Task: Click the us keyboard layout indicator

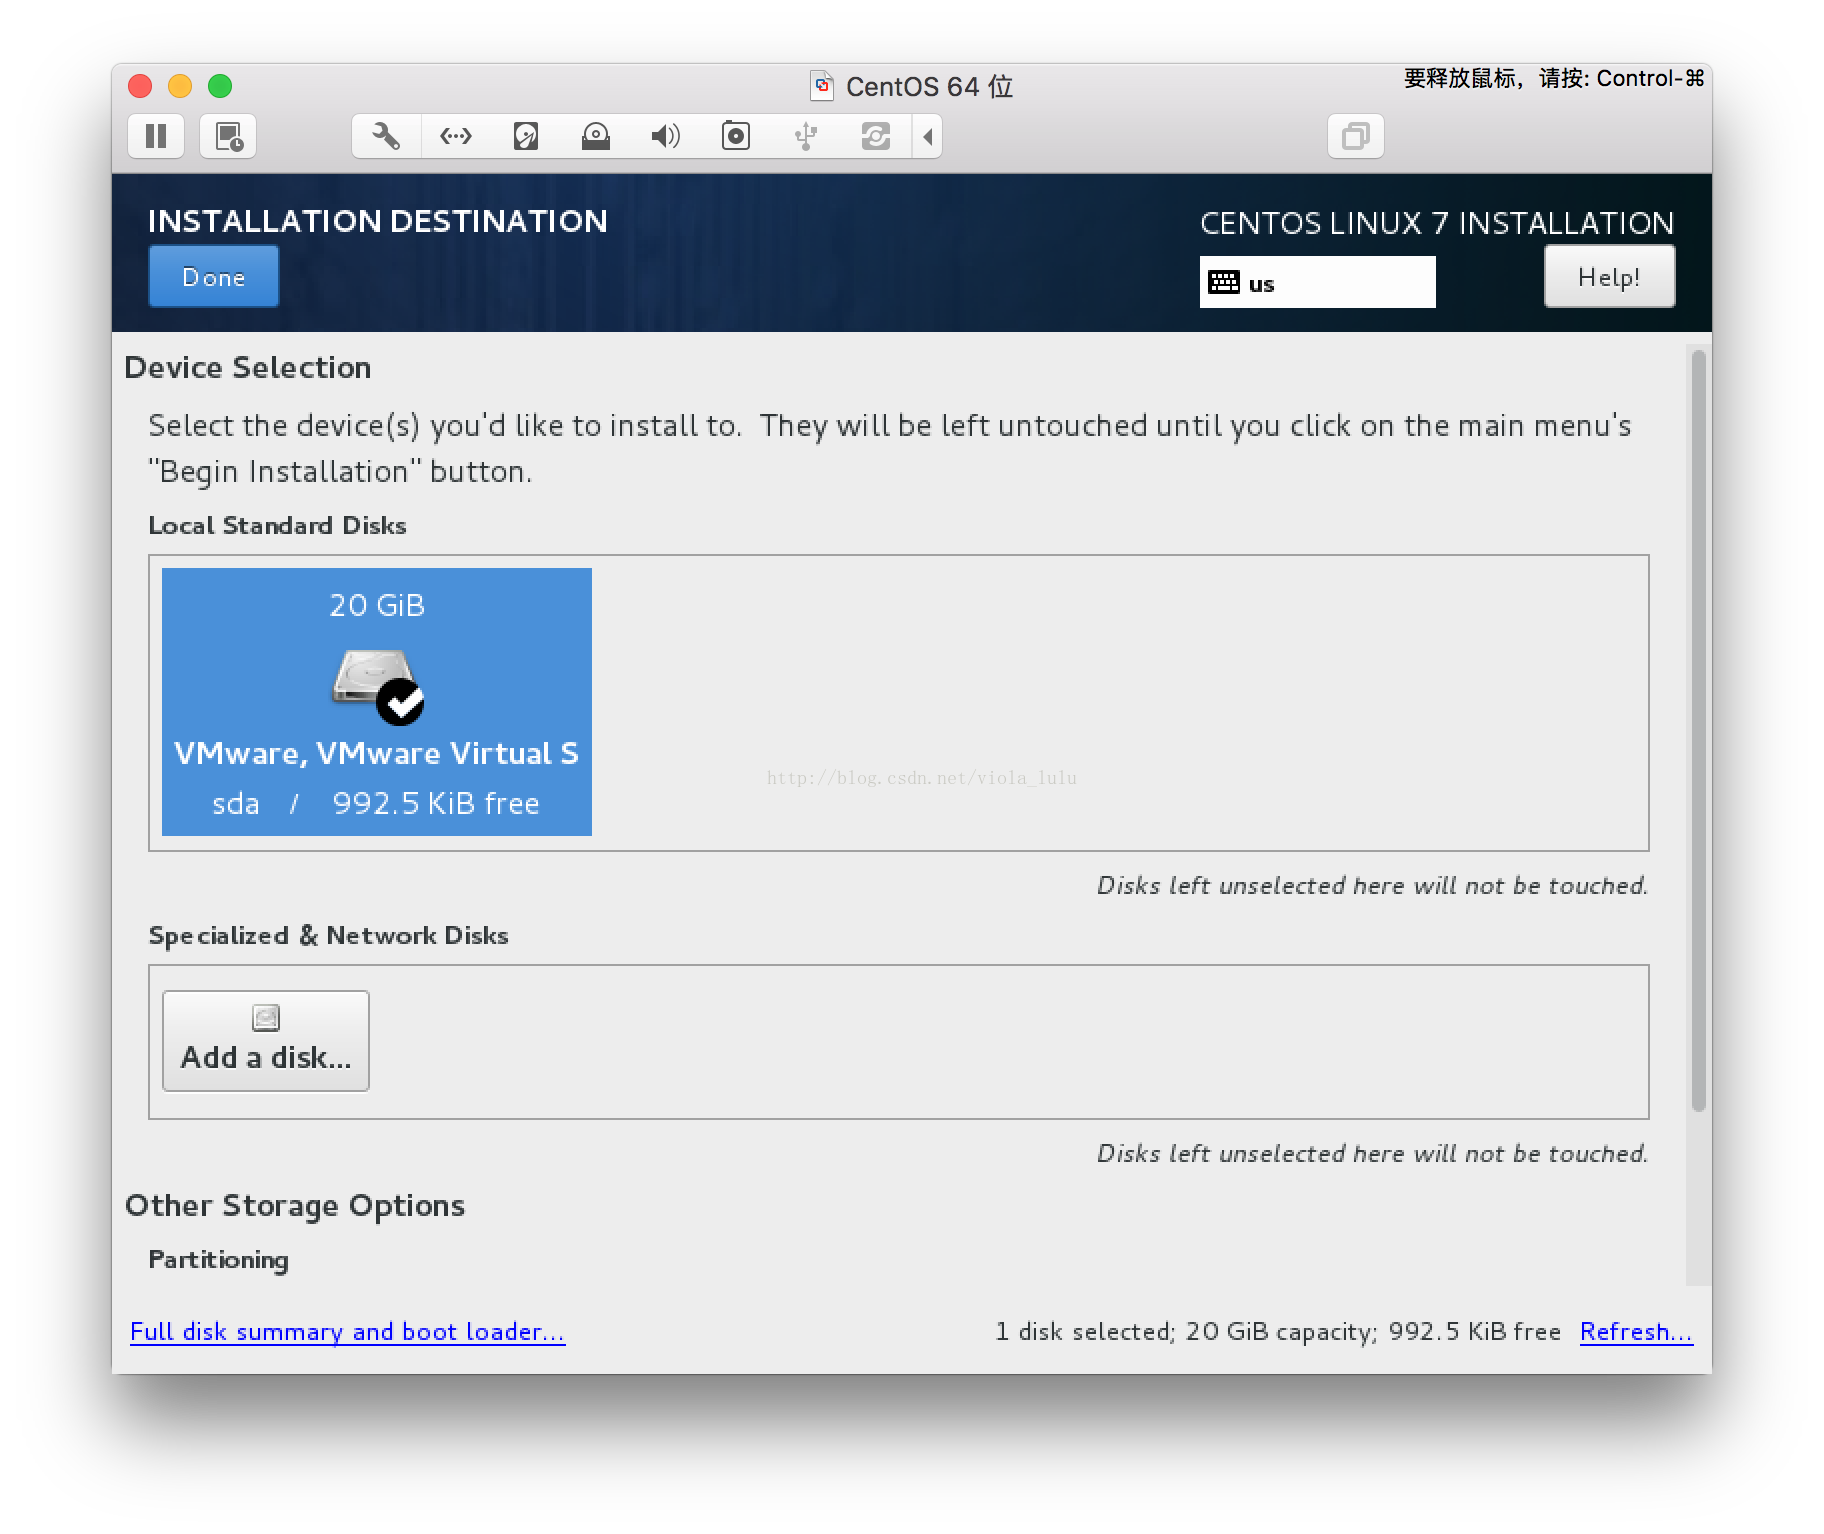Action: [x=1317, y=283]
